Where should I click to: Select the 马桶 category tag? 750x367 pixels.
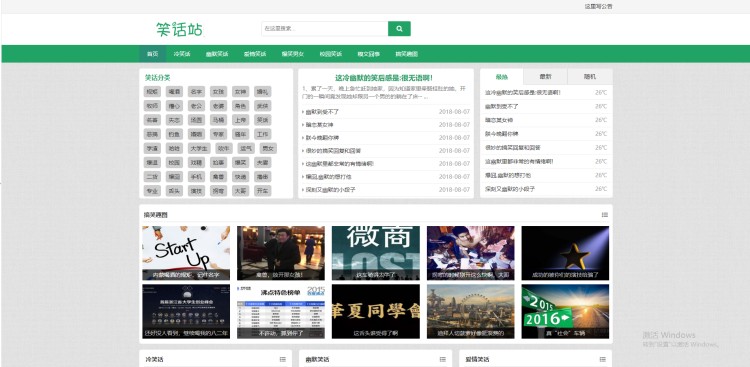[x=218, y=120]
